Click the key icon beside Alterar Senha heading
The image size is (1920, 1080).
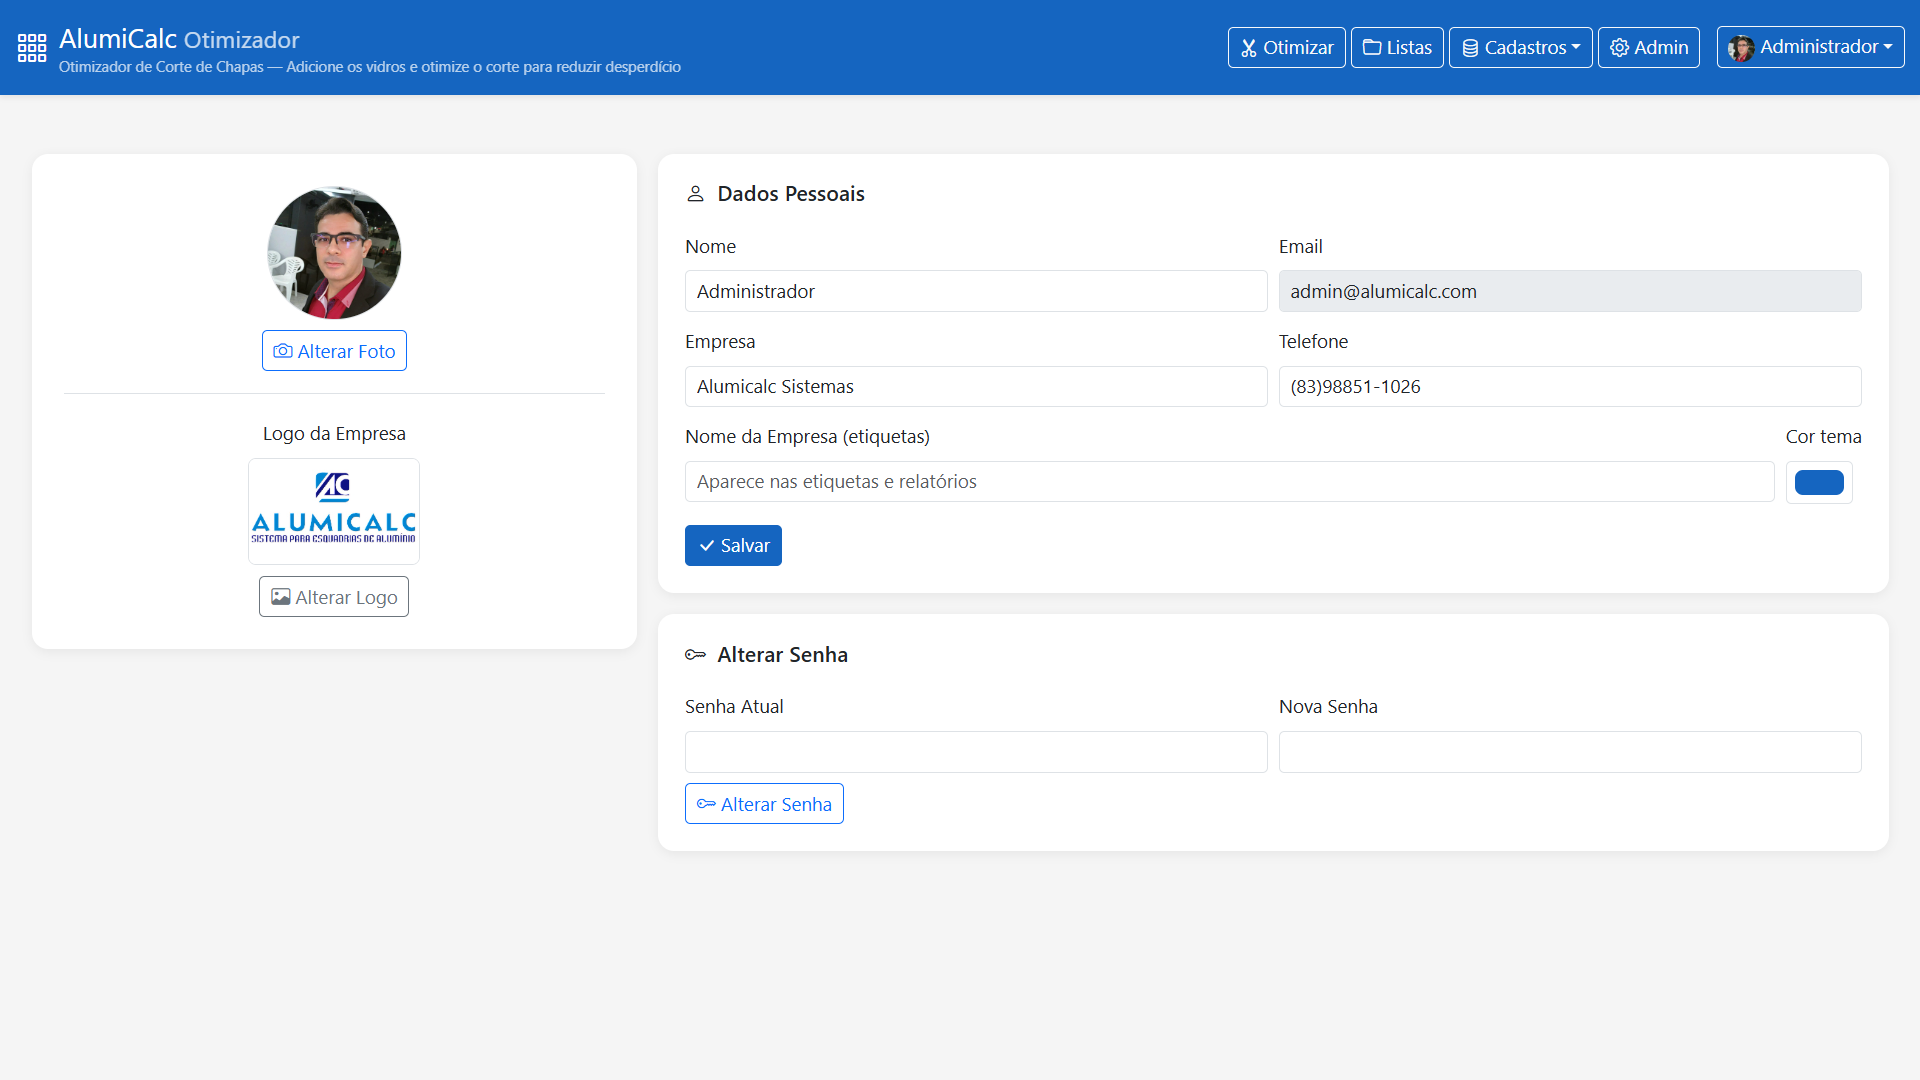coord(695,655)
